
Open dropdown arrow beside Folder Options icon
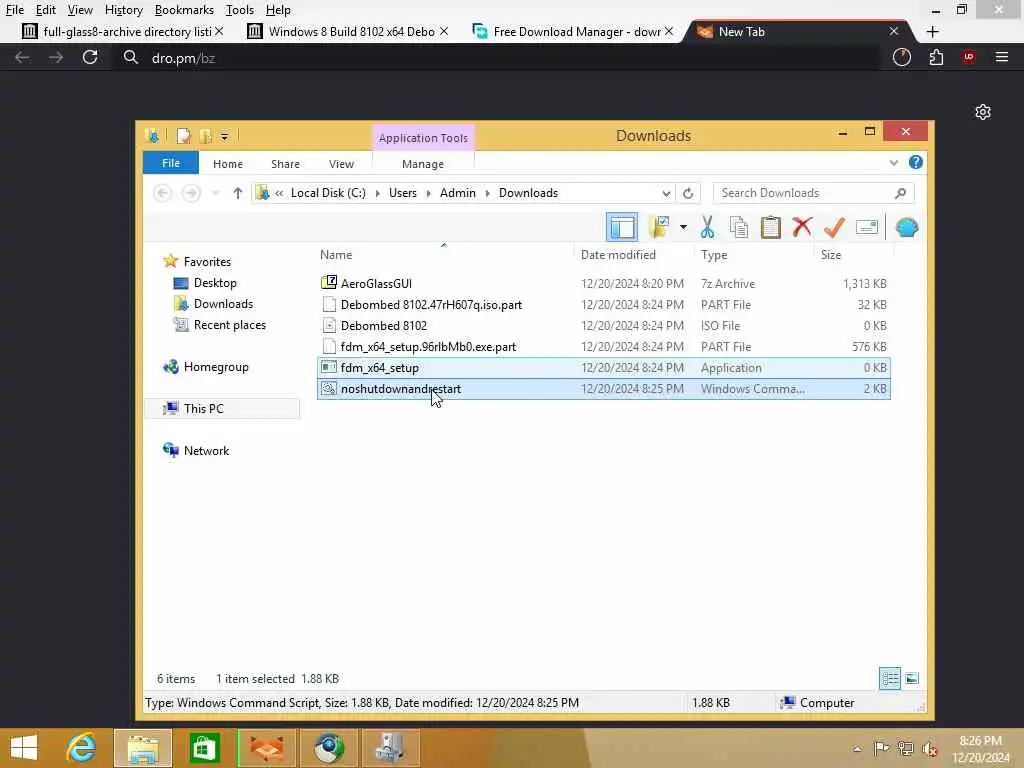(683, 227)
